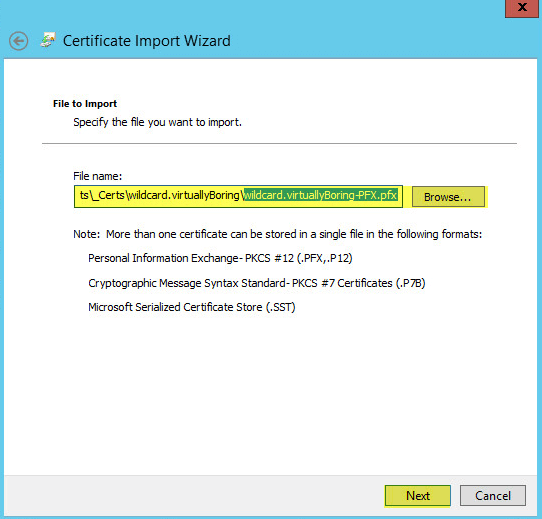Click the 'Cryptographic Message Syntax Standard' line
This screenshot has height=519, width=542.
coord(256,283)
